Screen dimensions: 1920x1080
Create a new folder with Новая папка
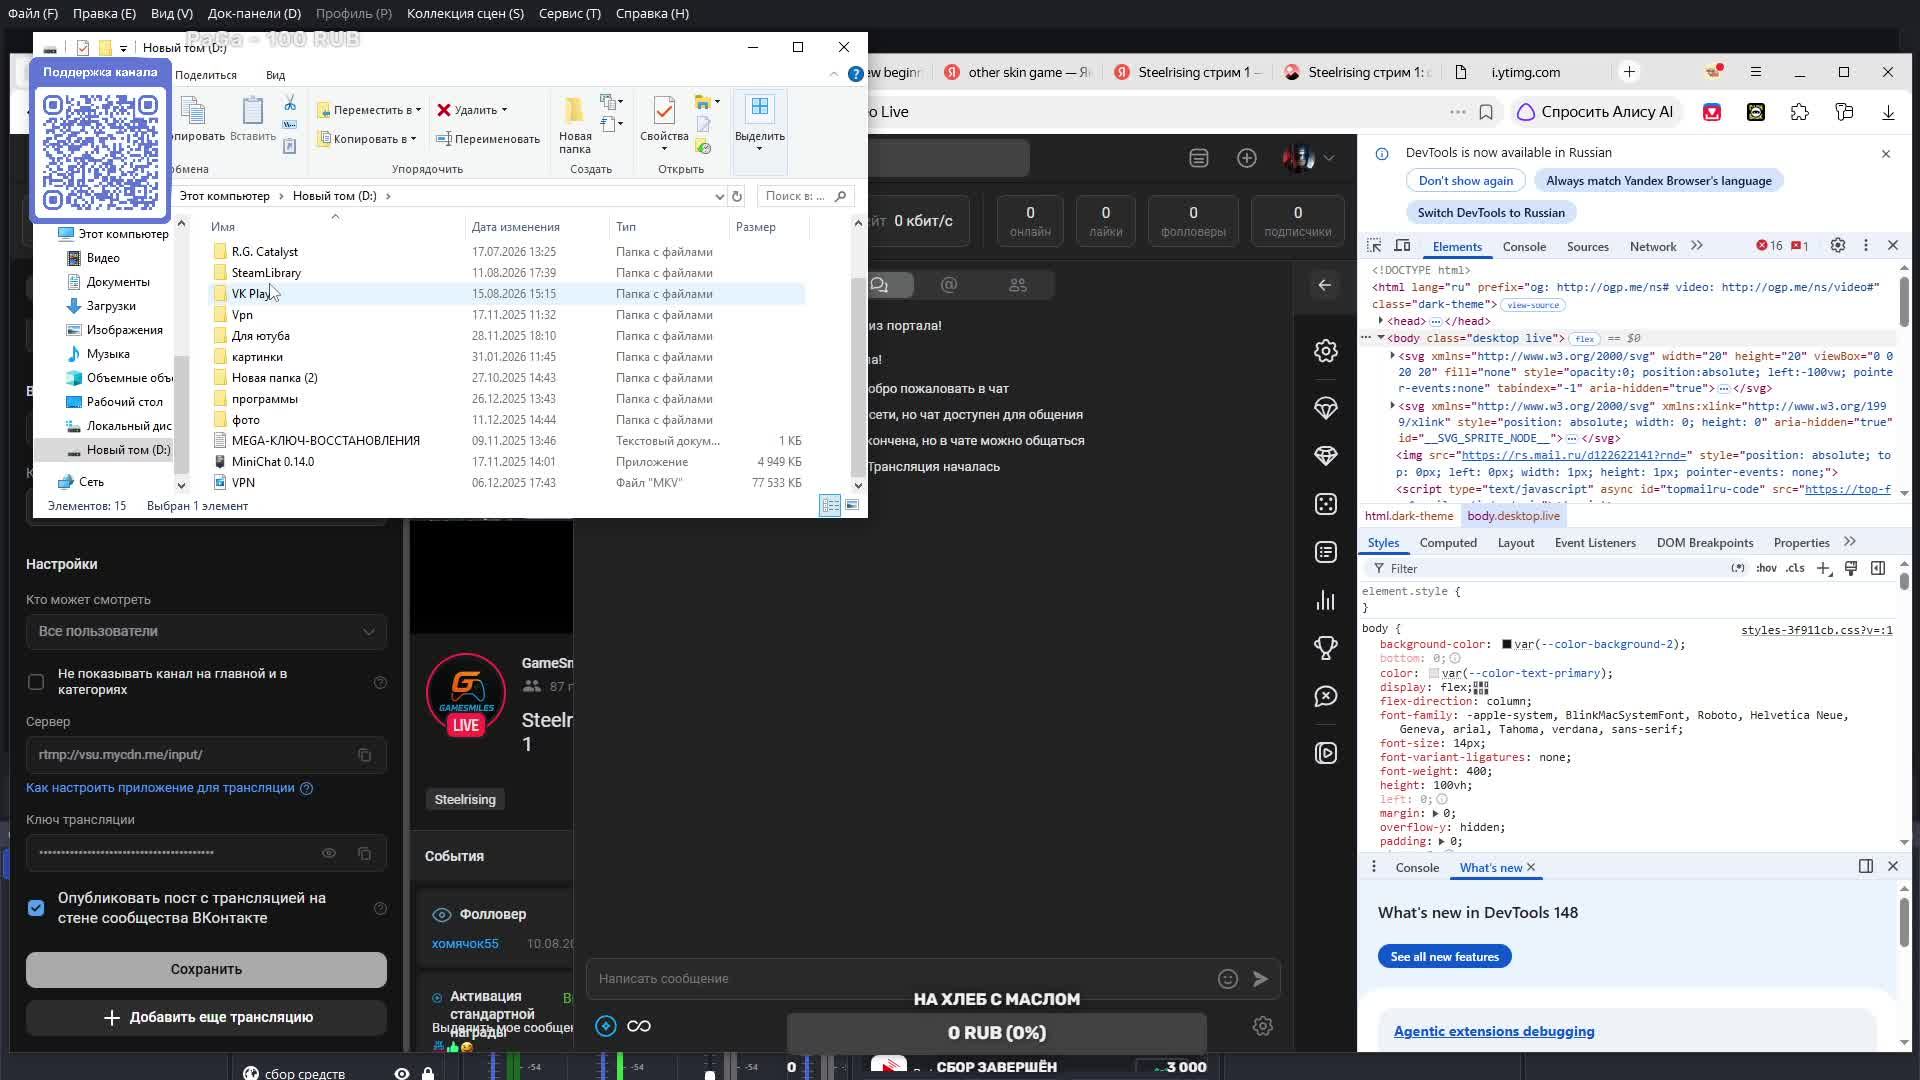coord(575,125)
